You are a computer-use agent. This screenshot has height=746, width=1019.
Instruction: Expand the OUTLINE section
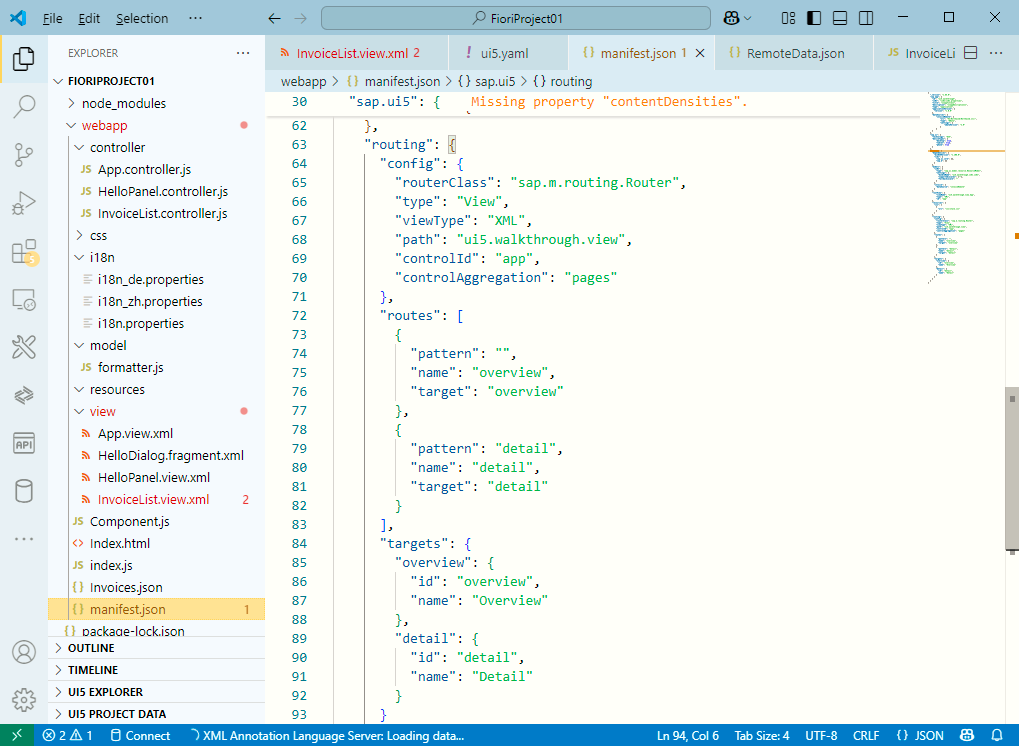pyautogui.click(x=157, y=648)
